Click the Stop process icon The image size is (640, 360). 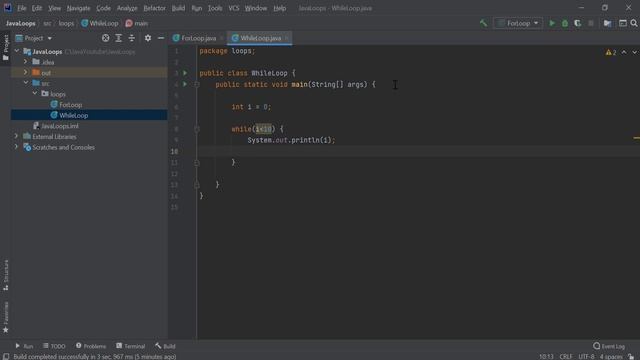click(x=591, y=23)
